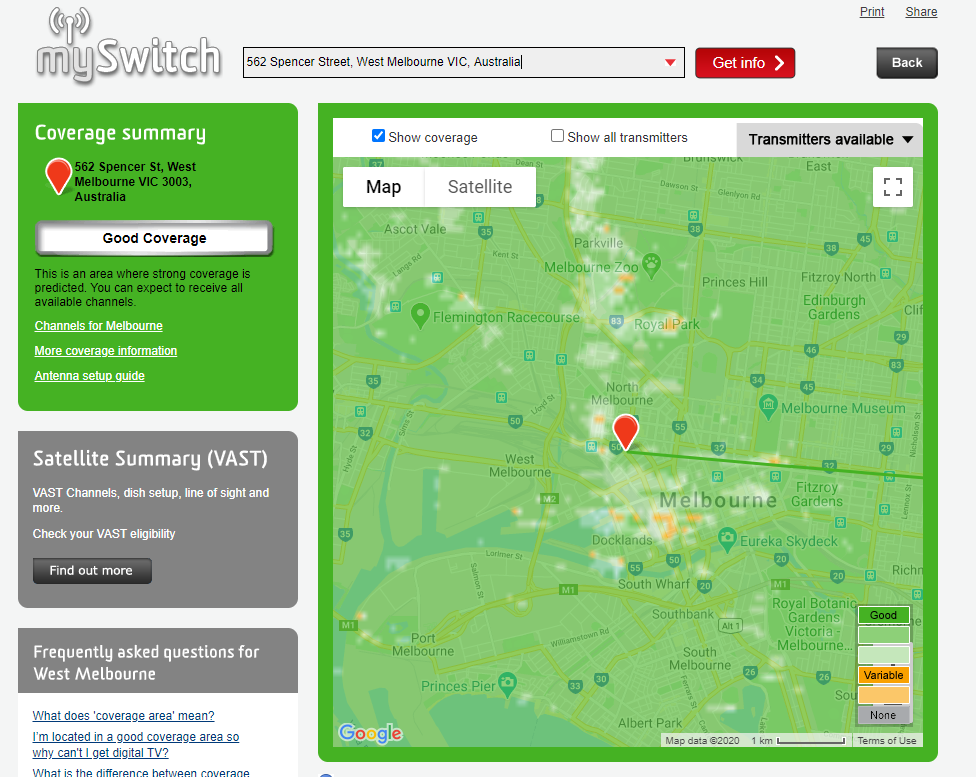This screenshot has height=777, width=976.
Task: Click the Good Coverage result button
Action: (154, 238)
